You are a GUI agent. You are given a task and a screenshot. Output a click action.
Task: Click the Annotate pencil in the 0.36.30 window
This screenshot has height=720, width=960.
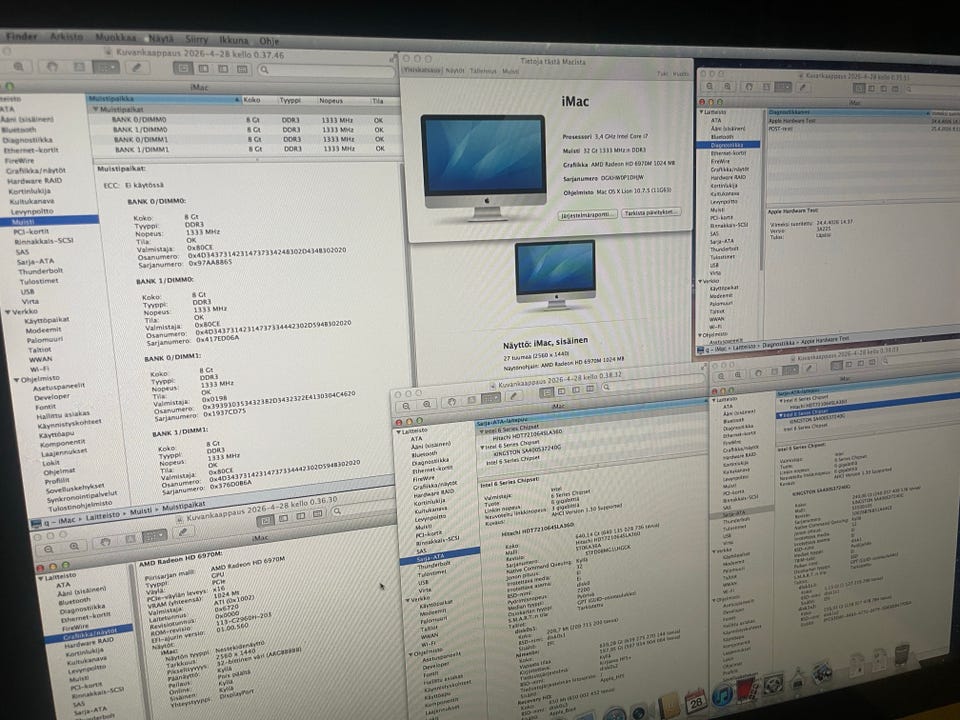(183, 531)
